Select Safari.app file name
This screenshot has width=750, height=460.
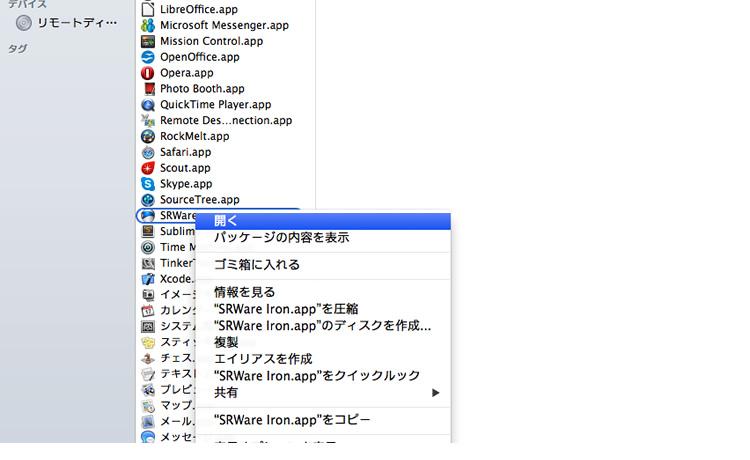[x=185, y=152]
